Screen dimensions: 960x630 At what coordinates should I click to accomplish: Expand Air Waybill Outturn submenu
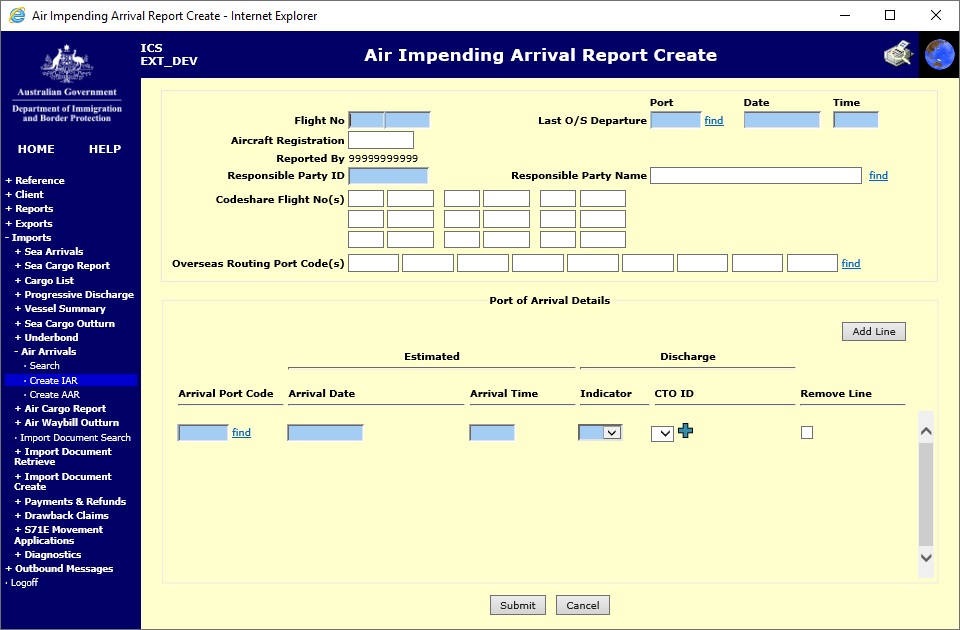pos(67,422)
